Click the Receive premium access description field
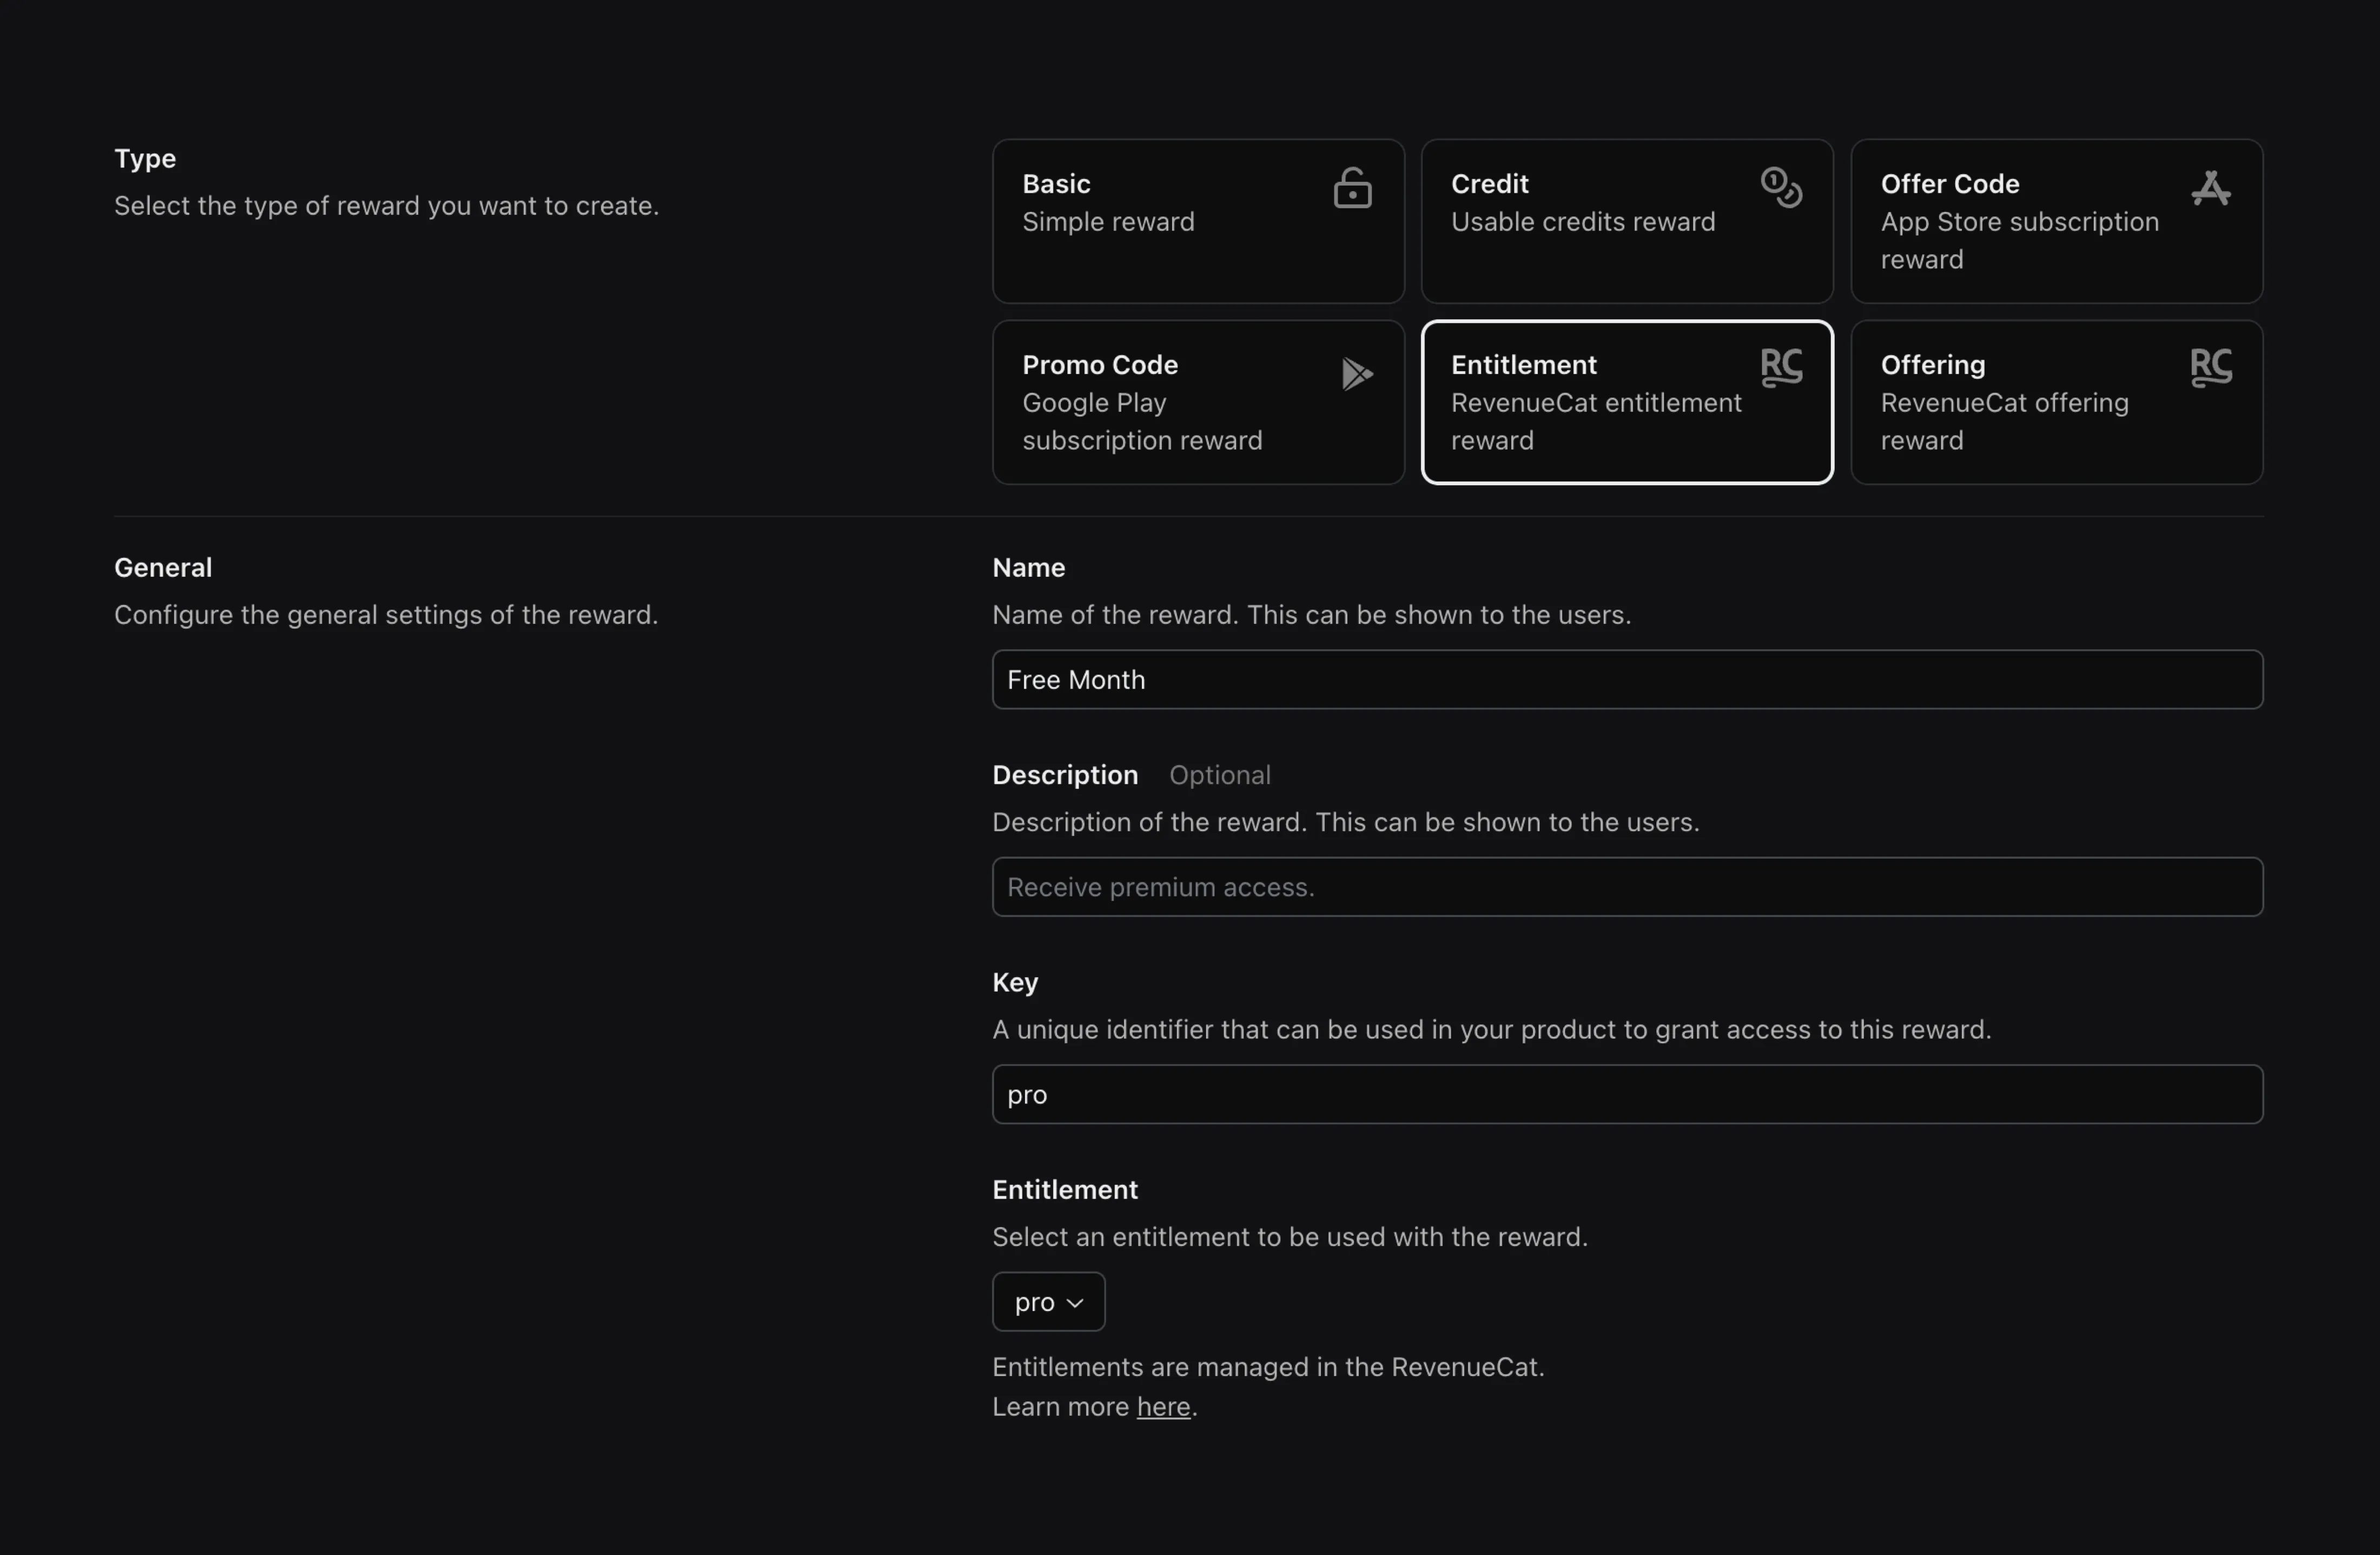This screenshot has width=2380, height=1555. pos(1626,886)
